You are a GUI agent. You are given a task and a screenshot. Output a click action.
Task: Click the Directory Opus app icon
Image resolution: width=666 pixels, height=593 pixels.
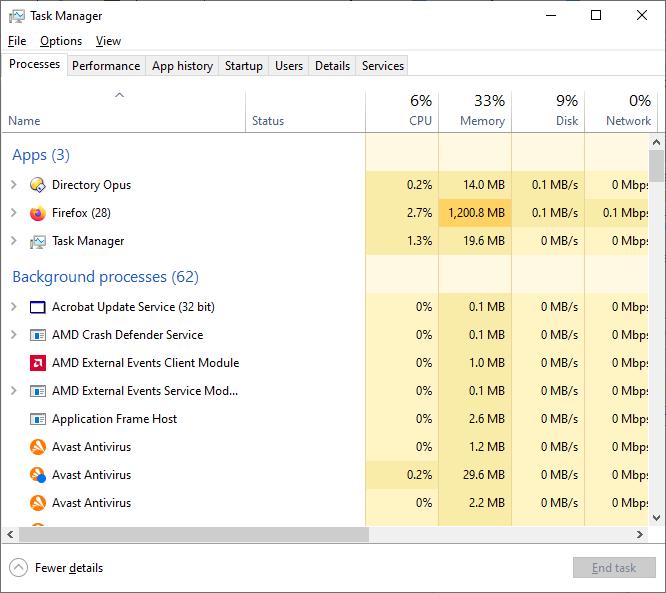[38, 185]
